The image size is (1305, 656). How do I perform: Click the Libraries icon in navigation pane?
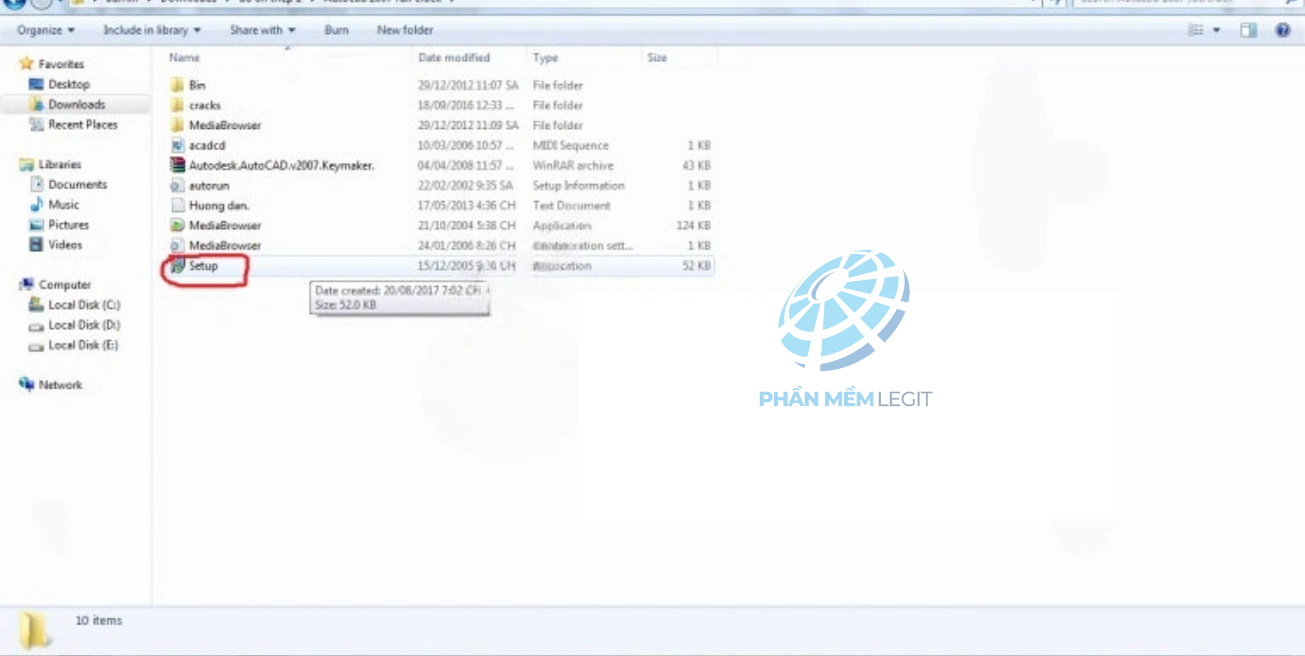26,165
